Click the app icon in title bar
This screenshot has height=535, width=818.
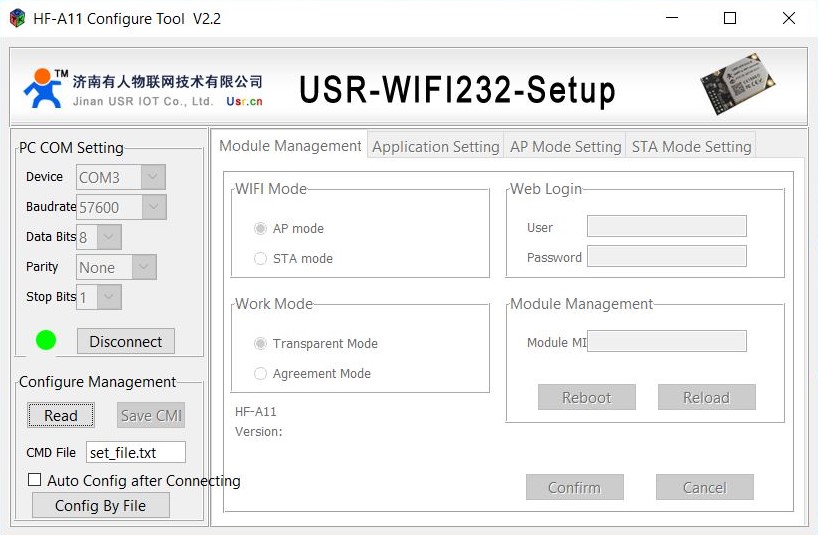pyautogui.click(x=17, y=18)
